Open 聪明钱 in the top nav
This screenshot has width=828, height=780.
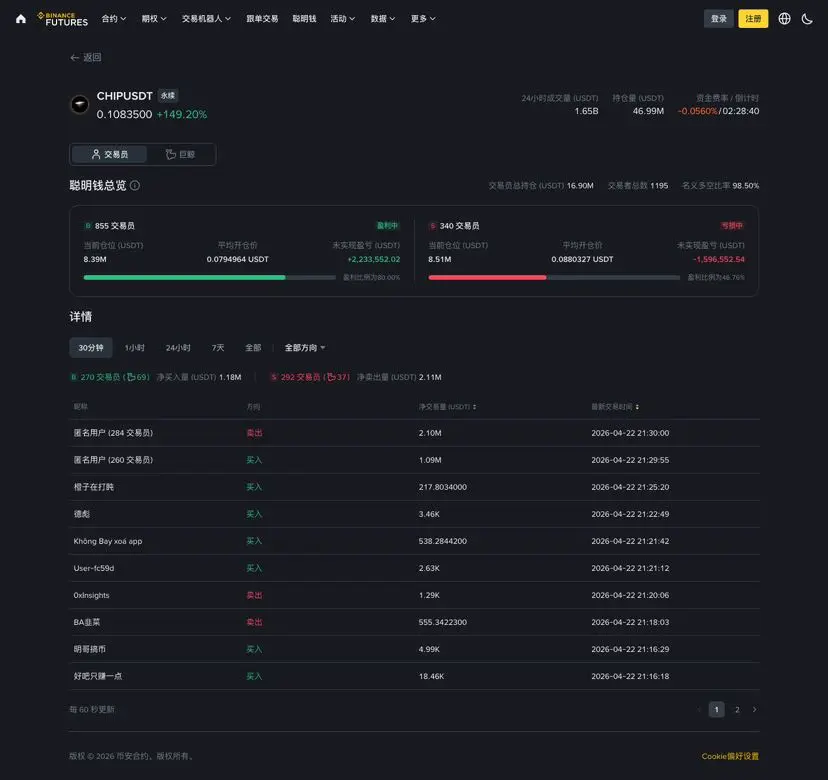click(x=304, y=18)
